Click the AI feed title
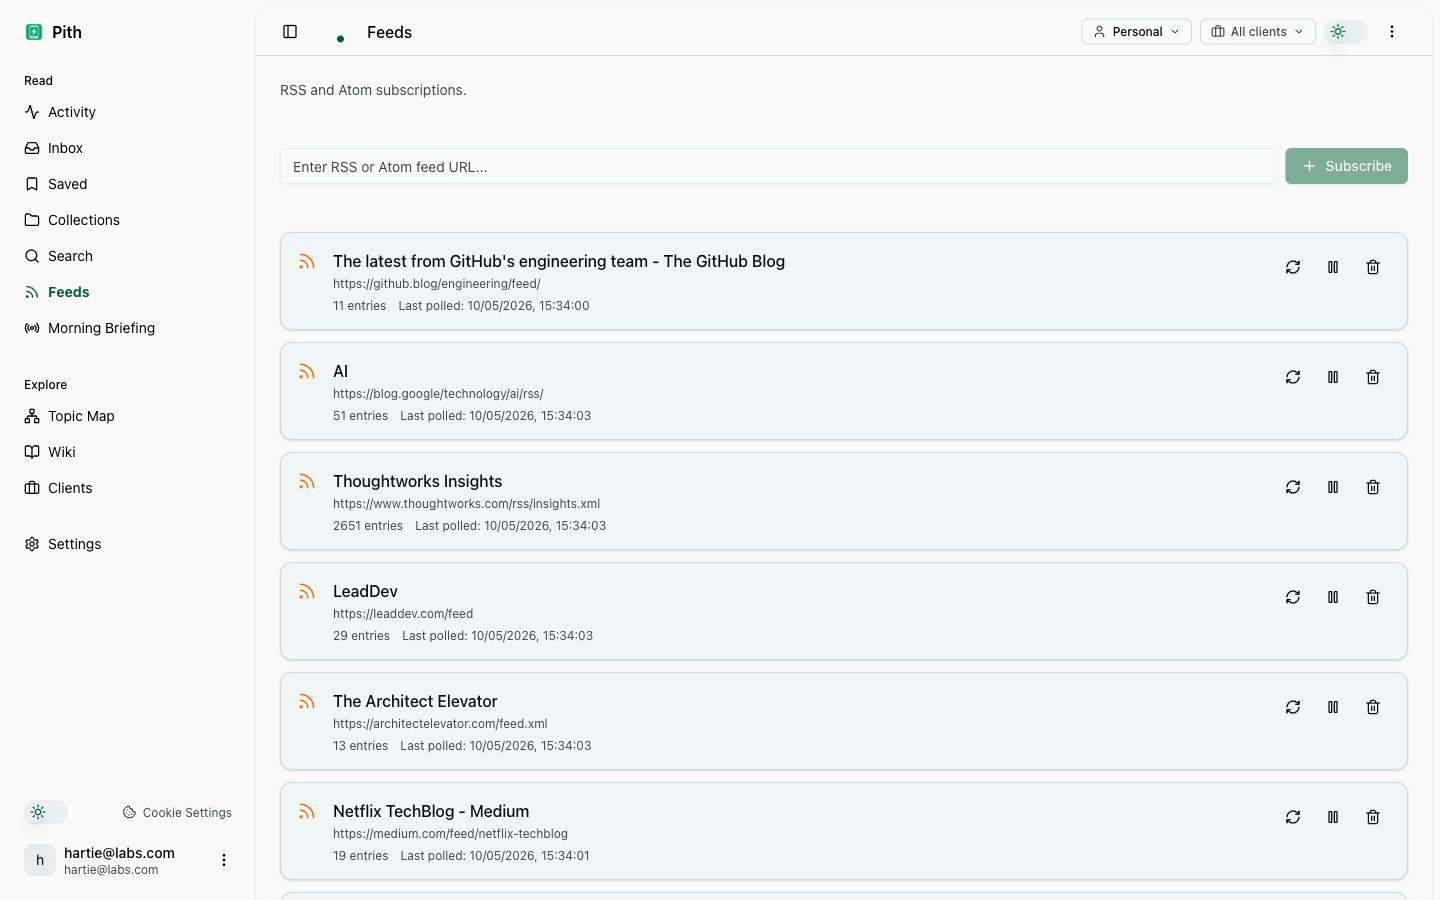 pyautogui.click(x=341, y=371)
